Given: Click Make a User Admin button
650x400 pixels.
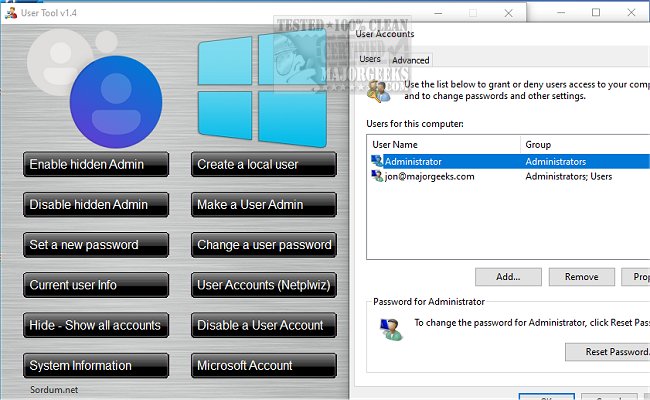Looking at the screenshot, I should pyautogui.click(x=264, y=205).
